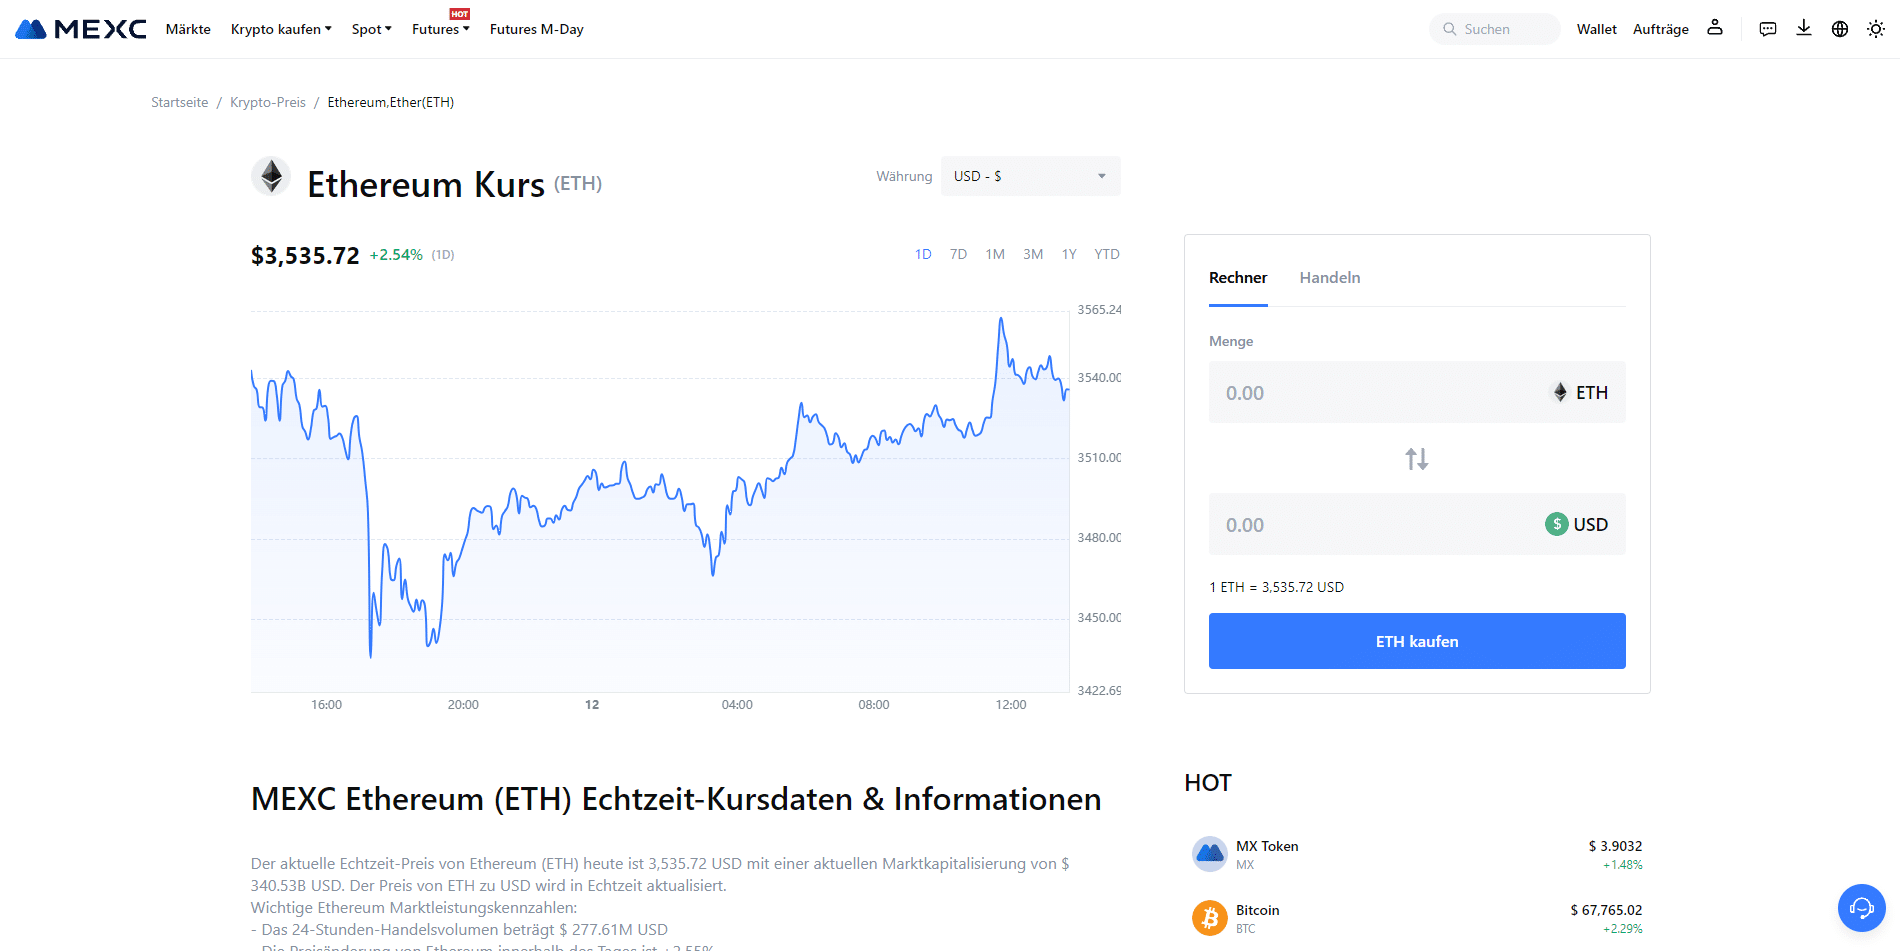Click the MX Token row name

pyautogui.click(x=1267, y=846)
